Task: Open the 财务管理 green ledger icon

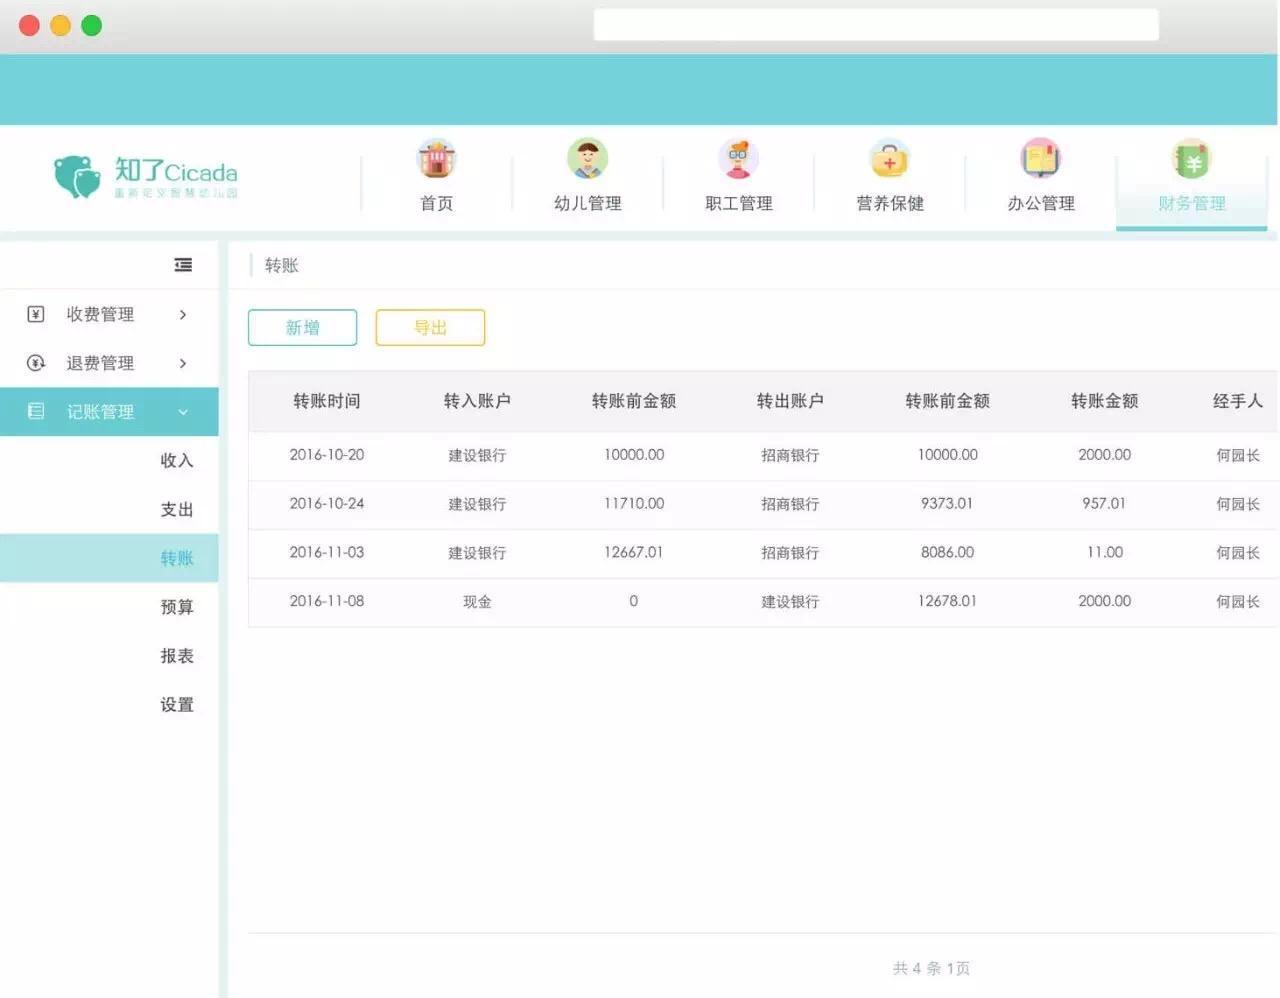Action: coord(1191,159)
